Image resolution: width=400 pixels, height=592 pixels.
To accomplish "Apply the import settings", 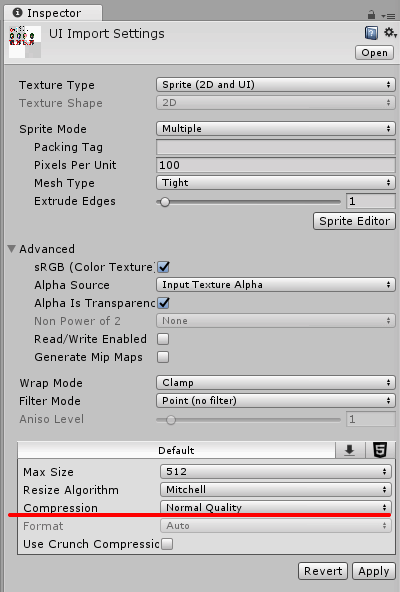I will 374,571.
